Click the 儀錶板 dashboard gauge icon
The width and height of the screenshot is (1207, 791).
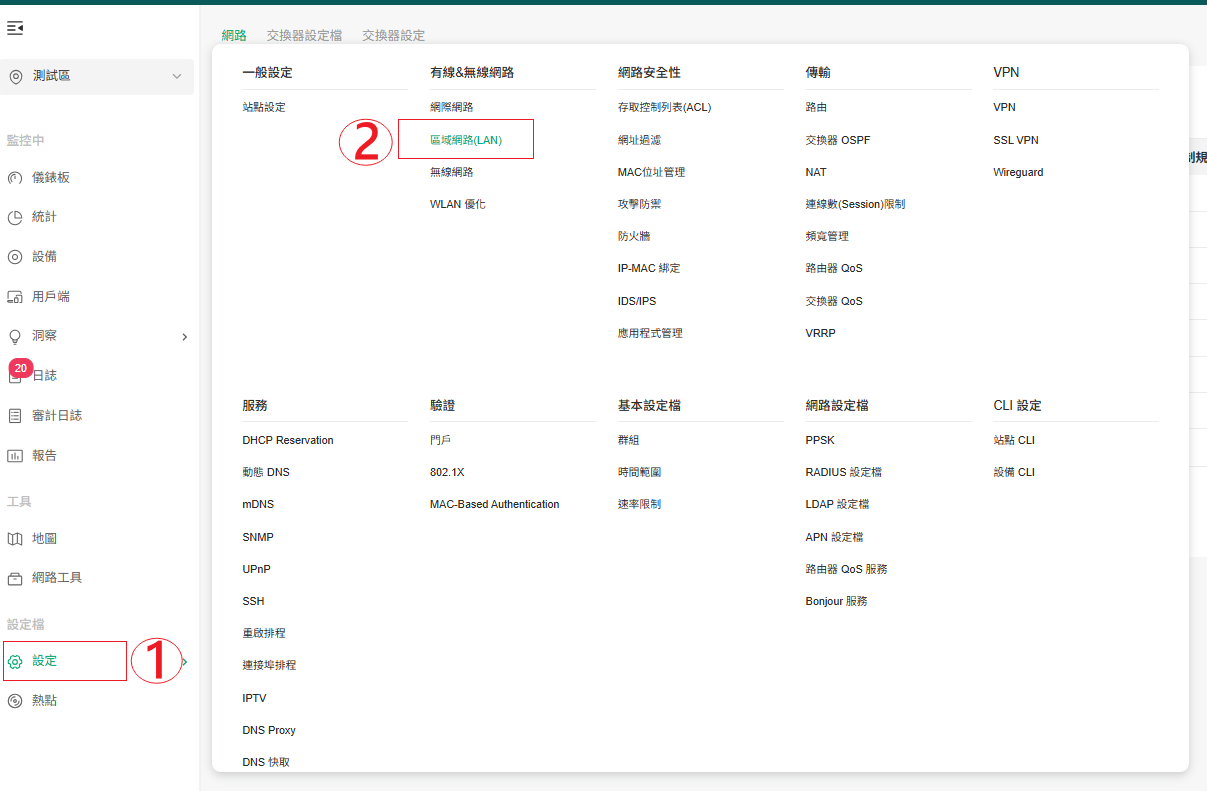tap(15, 178)
